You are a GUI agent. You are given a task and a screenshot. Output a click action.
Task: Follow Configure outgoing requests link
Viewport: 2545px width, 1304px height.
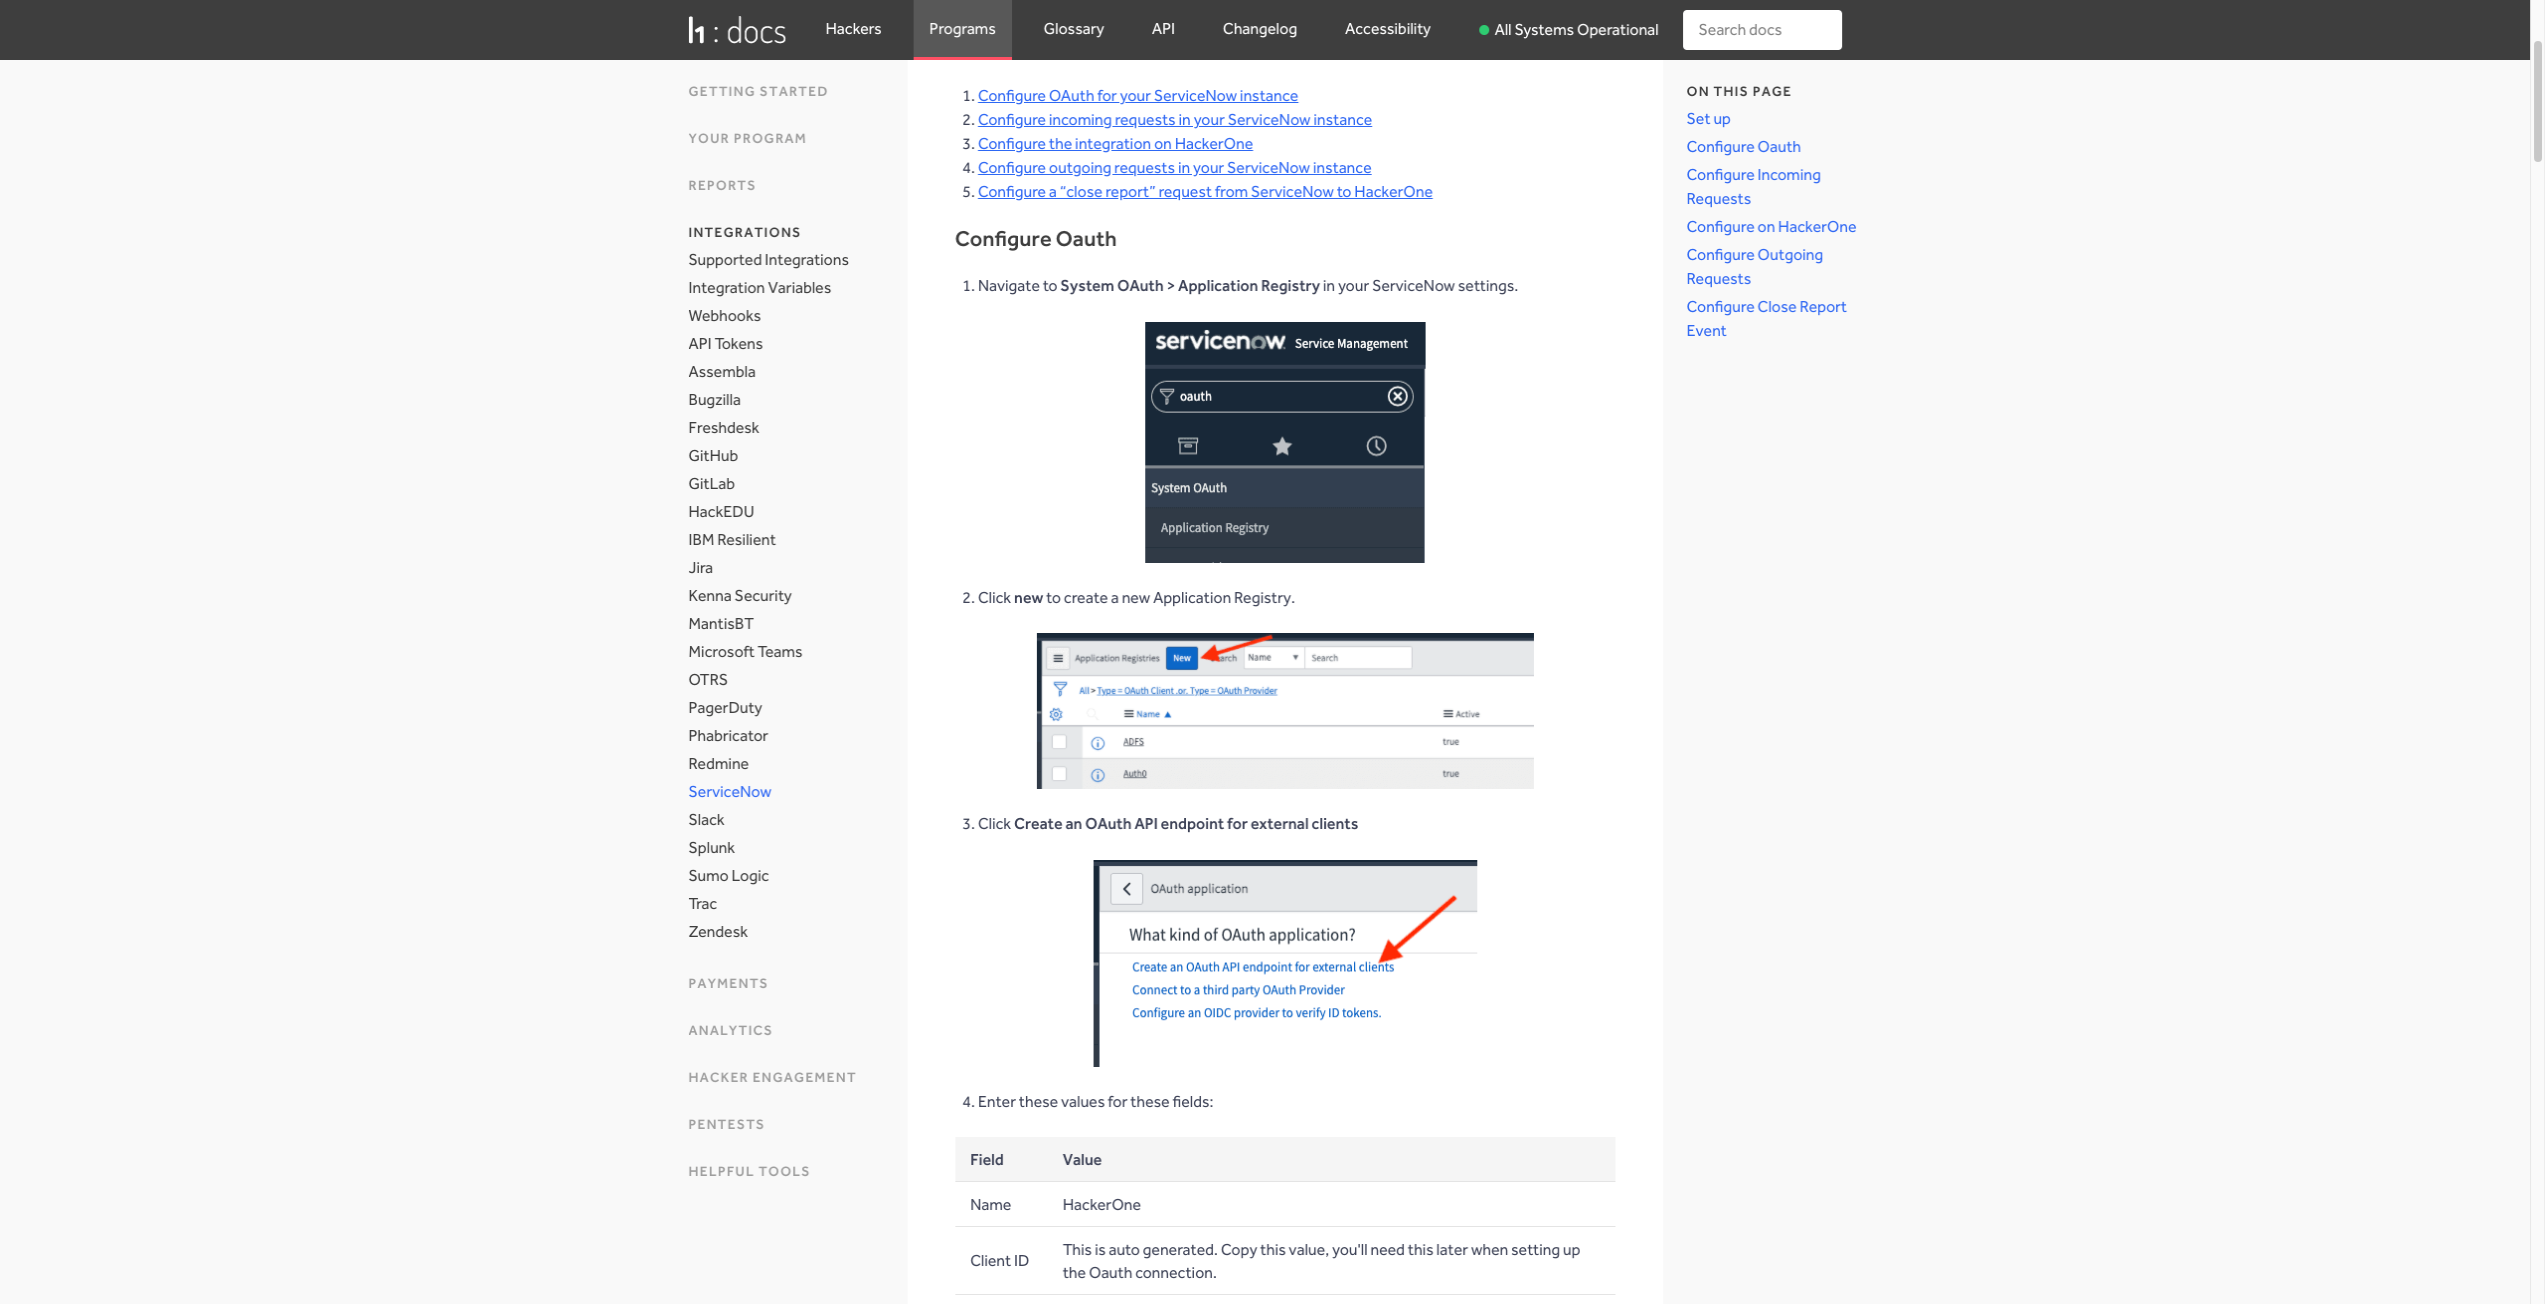click(x=1174, y=168)
